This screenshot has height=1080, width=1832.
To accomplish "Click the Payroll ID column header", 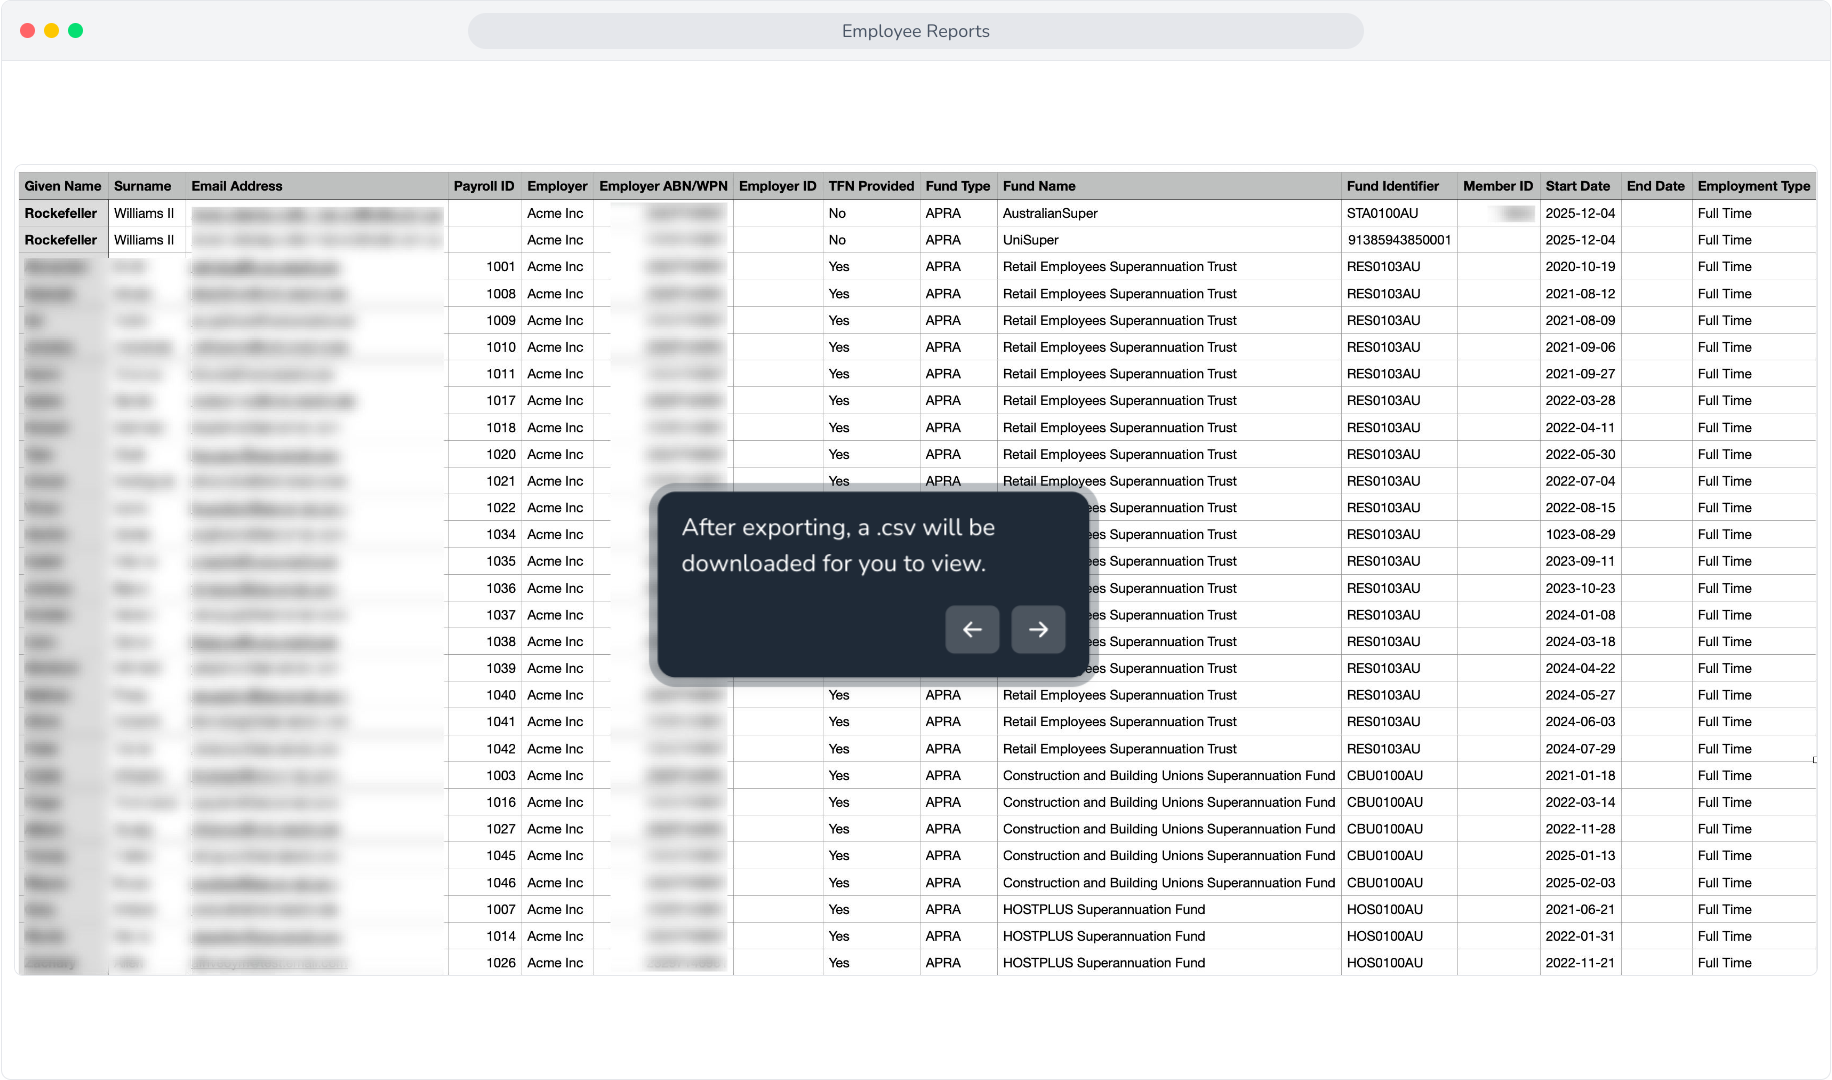I will 484,186.
